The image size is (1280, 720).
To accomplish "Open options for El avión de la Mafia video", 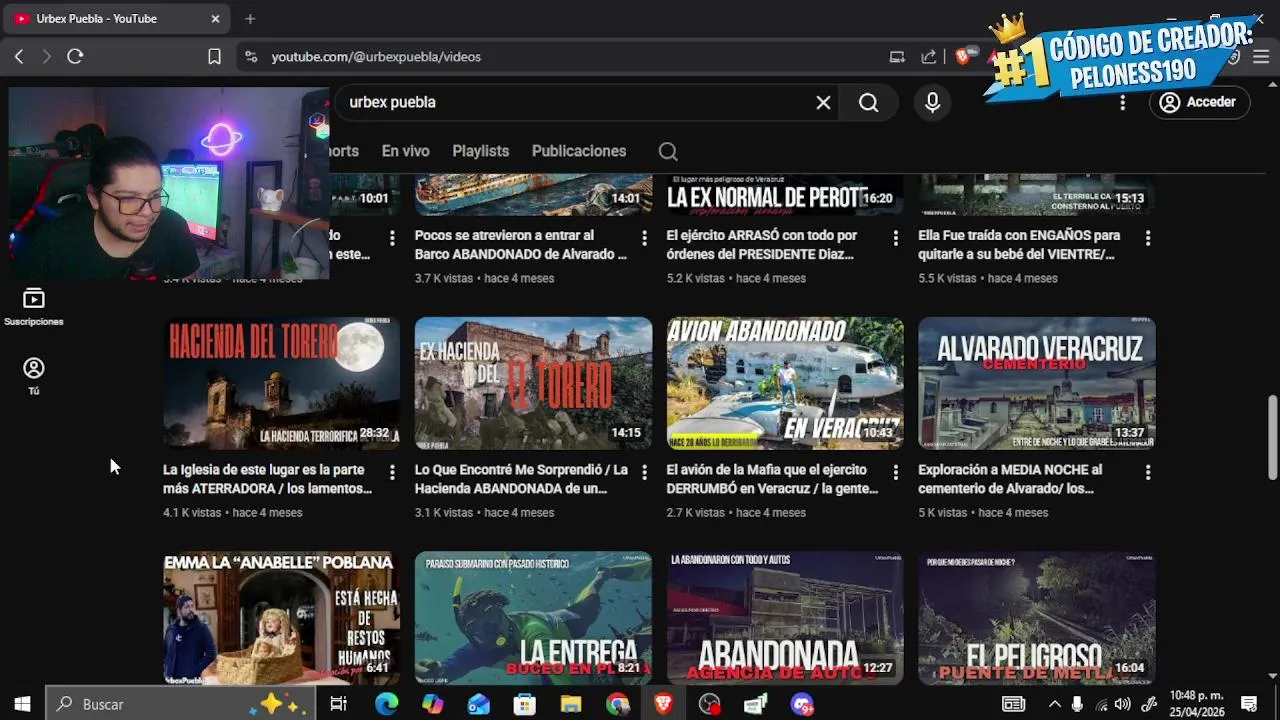I will [896, 472].
